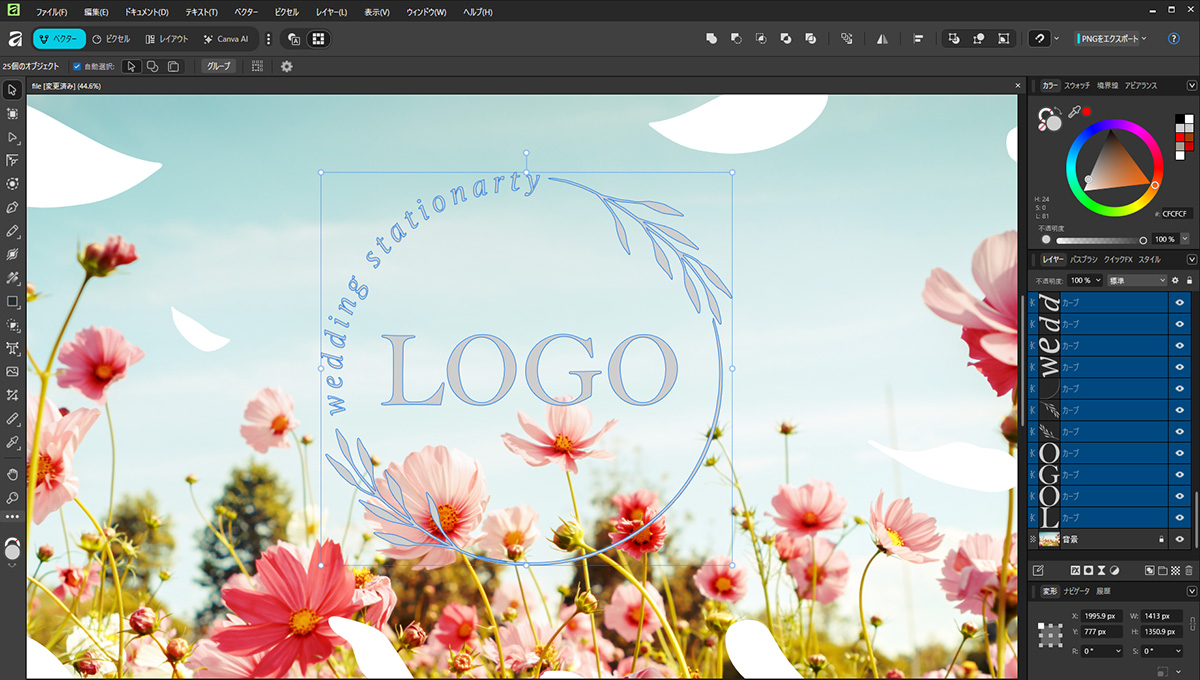
Task: Hide the 背景 layer via eye icon
Action: click(1179, 540)
